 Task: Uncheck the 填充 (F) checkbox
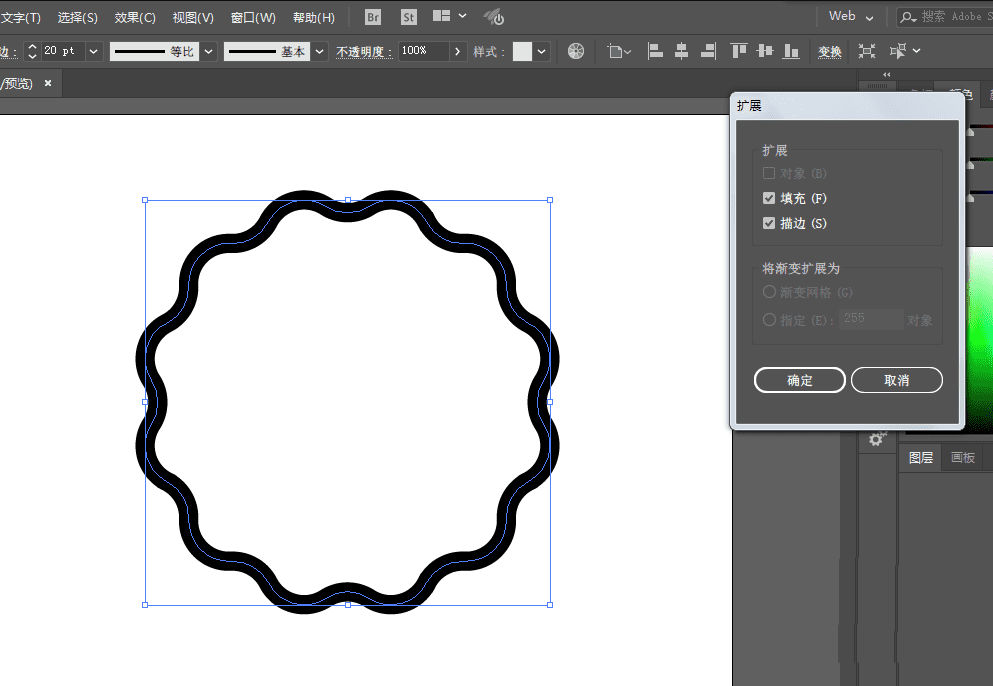point(769,199)
